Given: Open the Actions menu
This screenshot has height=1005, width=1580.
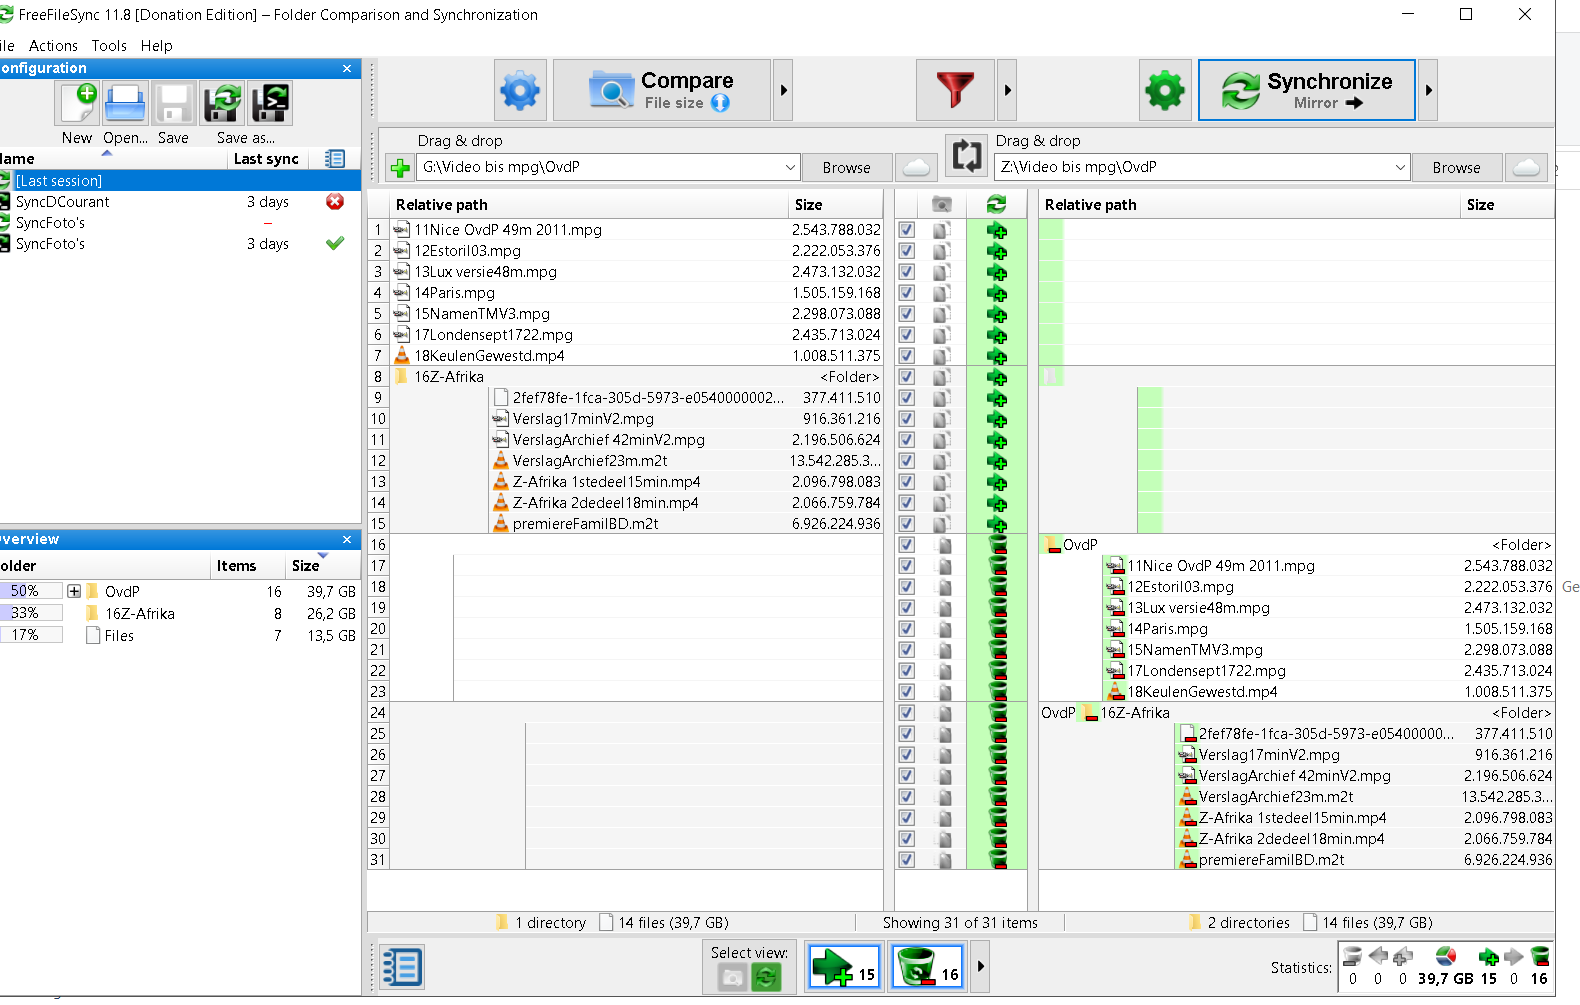Looking at the screenshot, I should coord(53,46).
